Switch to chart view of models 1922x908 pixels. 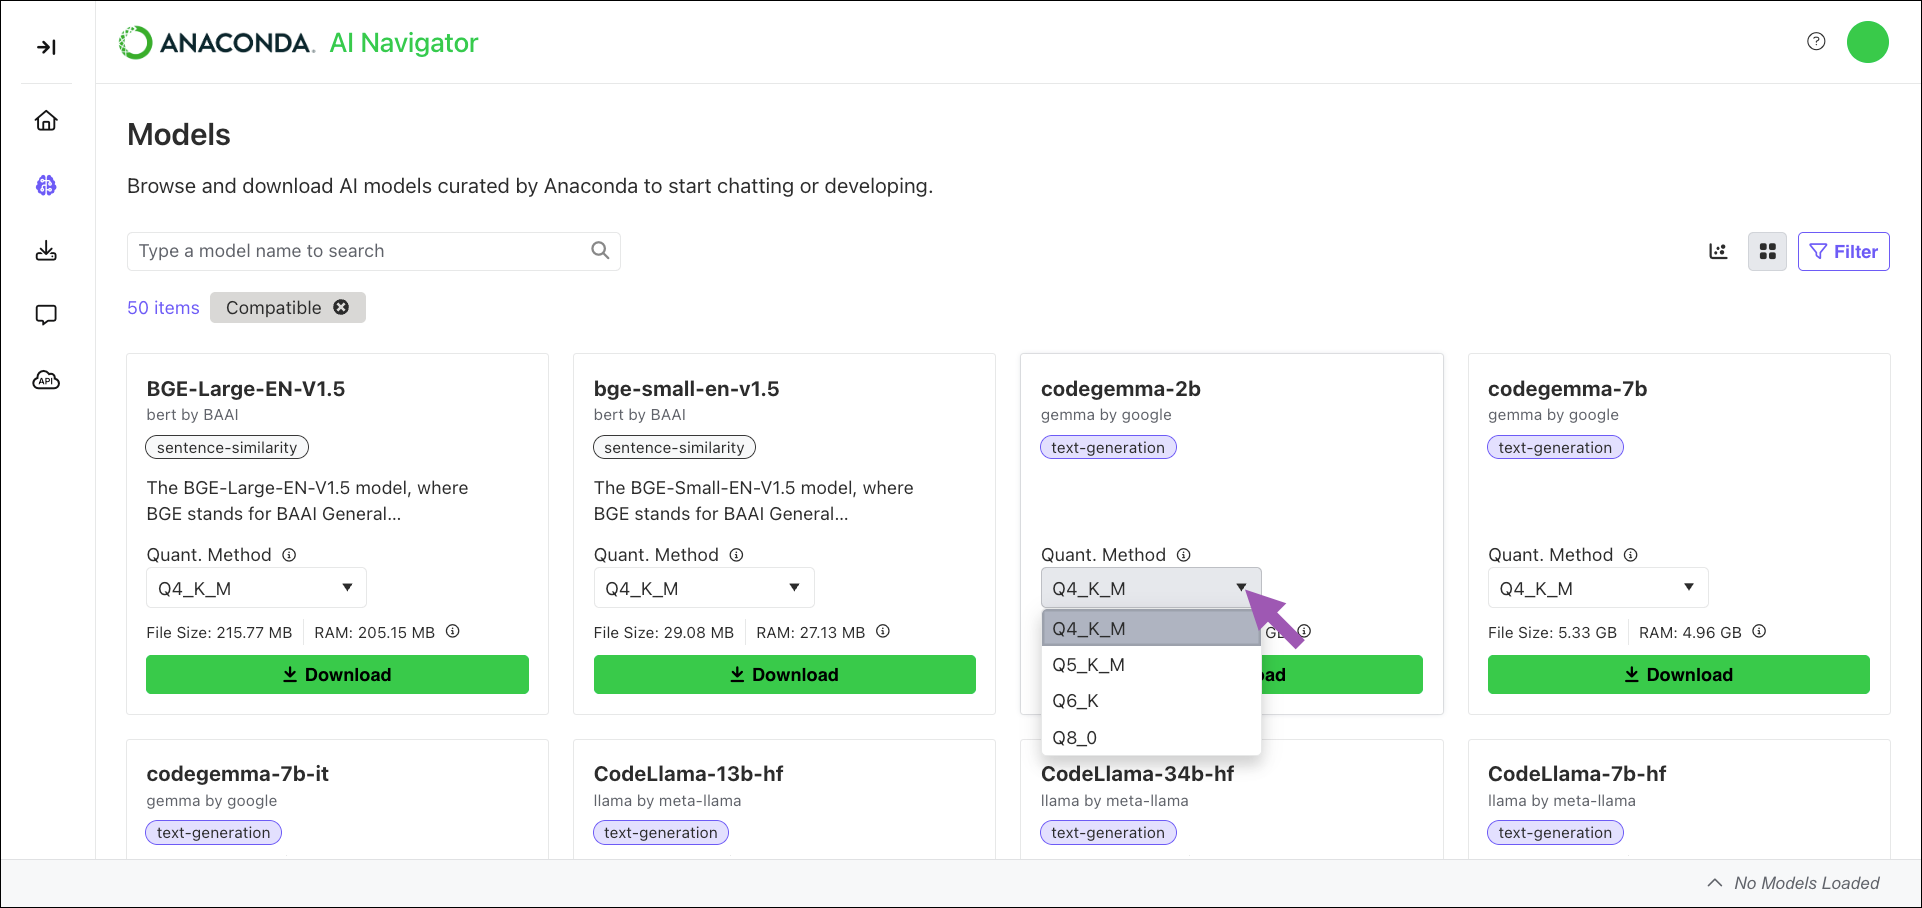pos(1718,251)
